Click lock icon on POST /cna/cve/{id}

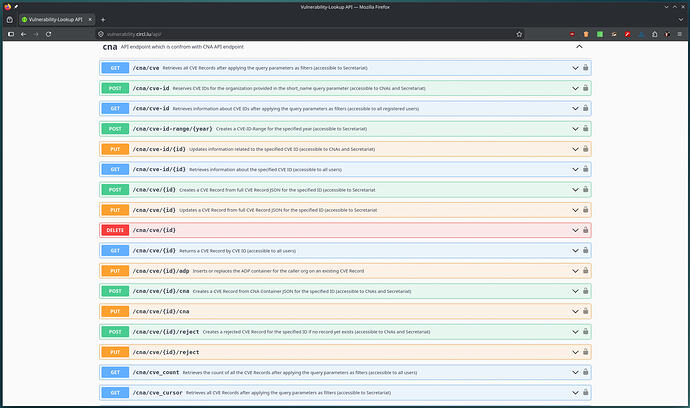pos(585,189)
